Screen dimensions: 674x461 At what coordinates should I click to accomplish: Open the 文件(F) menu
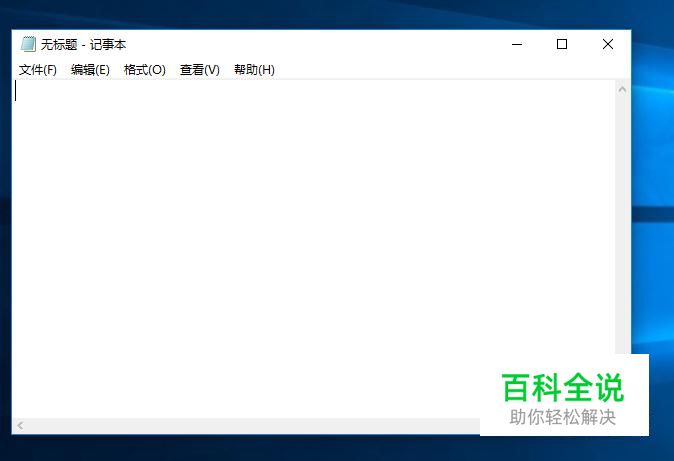pos(38,70)
